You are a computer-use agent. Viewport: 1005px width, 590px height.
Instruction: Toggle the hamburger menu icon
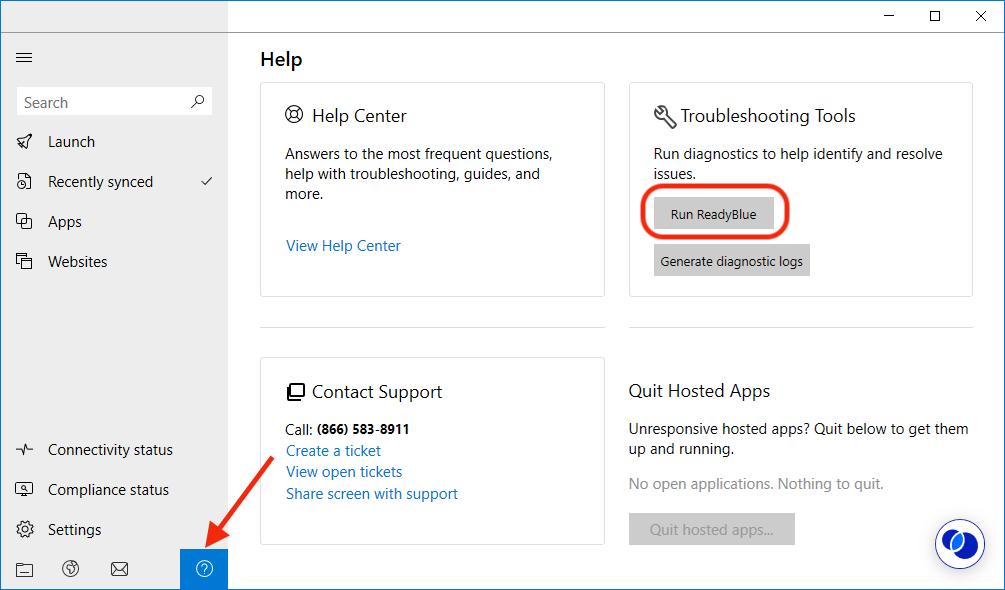click(24, 58)
